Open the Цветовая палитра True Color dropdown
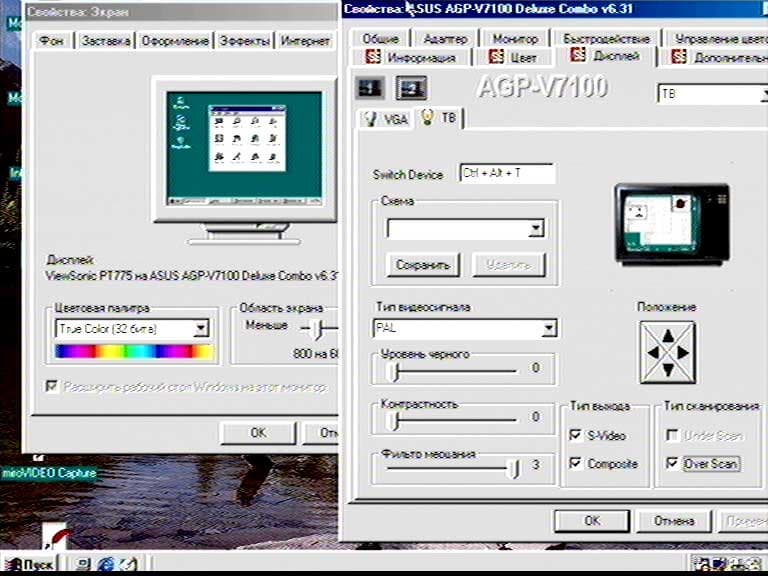Image resolution: width=768 pixels, height=576 pixels. coord(201,329)
